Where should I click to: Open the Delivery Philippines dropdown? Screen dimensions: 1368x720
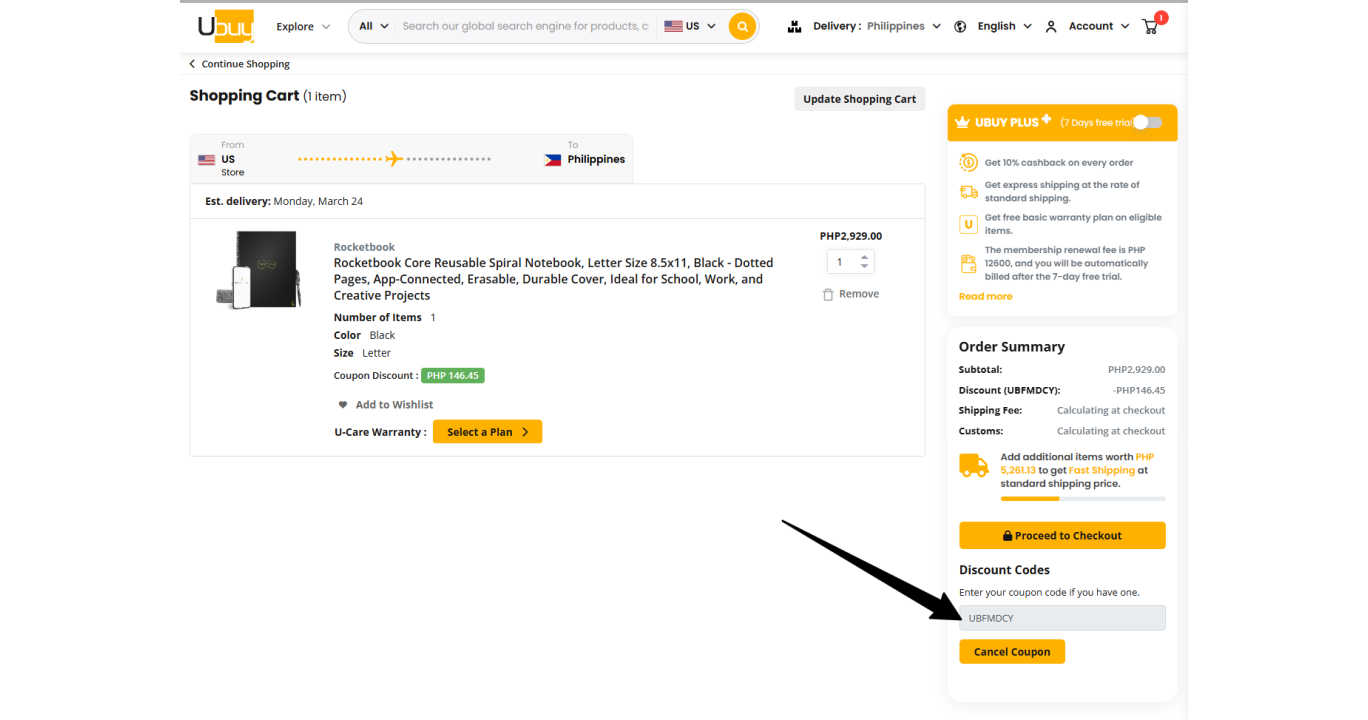[877, 26]
